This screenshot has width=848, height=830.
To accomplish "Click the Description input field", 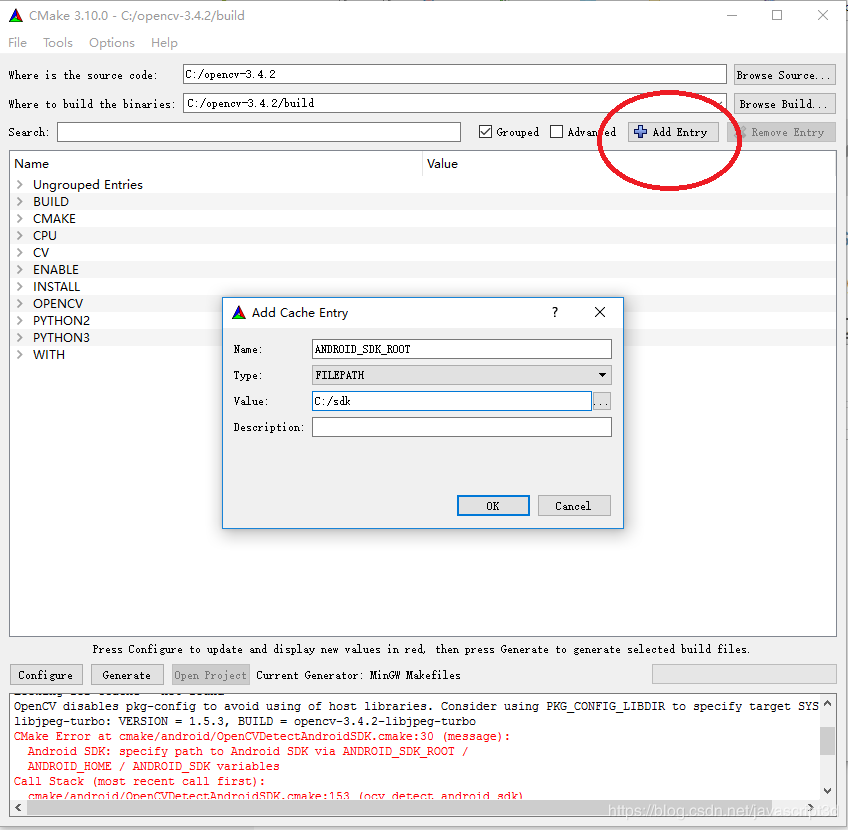I will point(462,427).
